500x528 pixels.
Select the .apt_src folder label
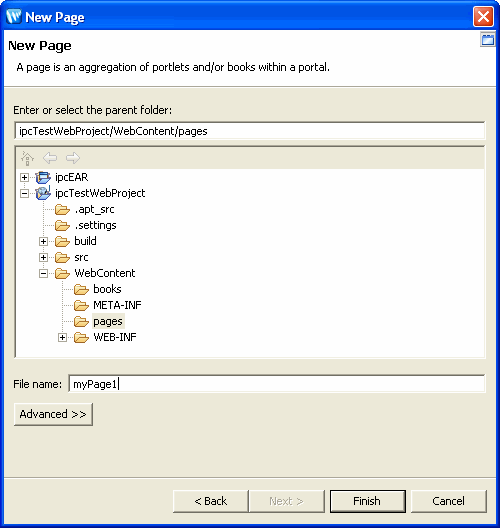click(94, 209)
